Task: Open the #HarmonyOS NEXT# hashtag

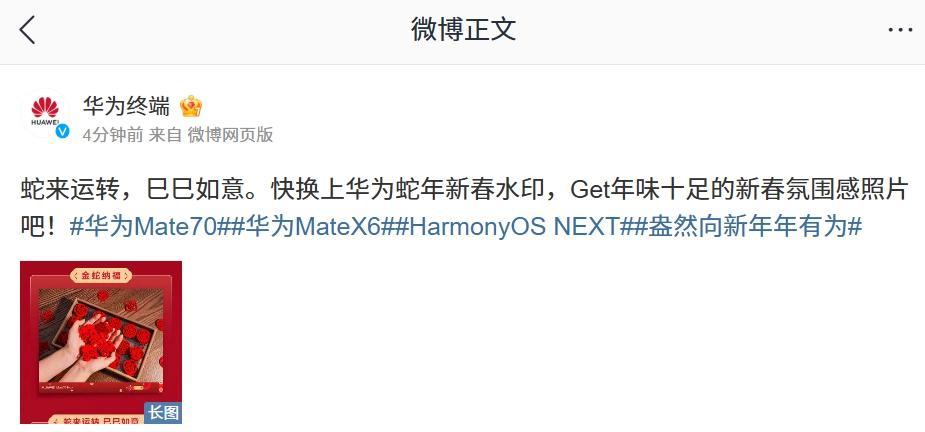Action: (x=512, y=226)
